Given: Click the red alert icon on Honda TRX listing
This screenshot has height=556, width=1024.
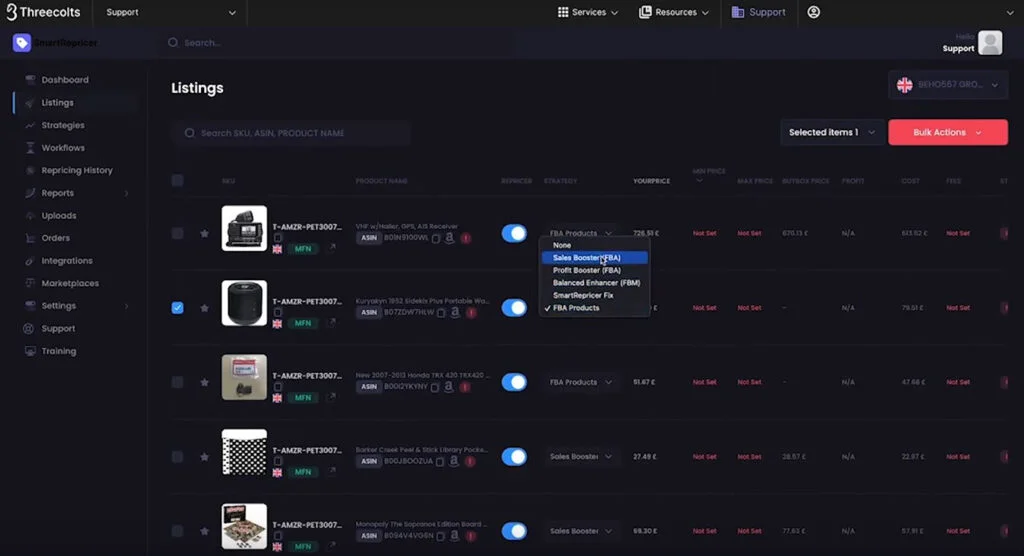Looking at the screenshot, I should [466, 386].
